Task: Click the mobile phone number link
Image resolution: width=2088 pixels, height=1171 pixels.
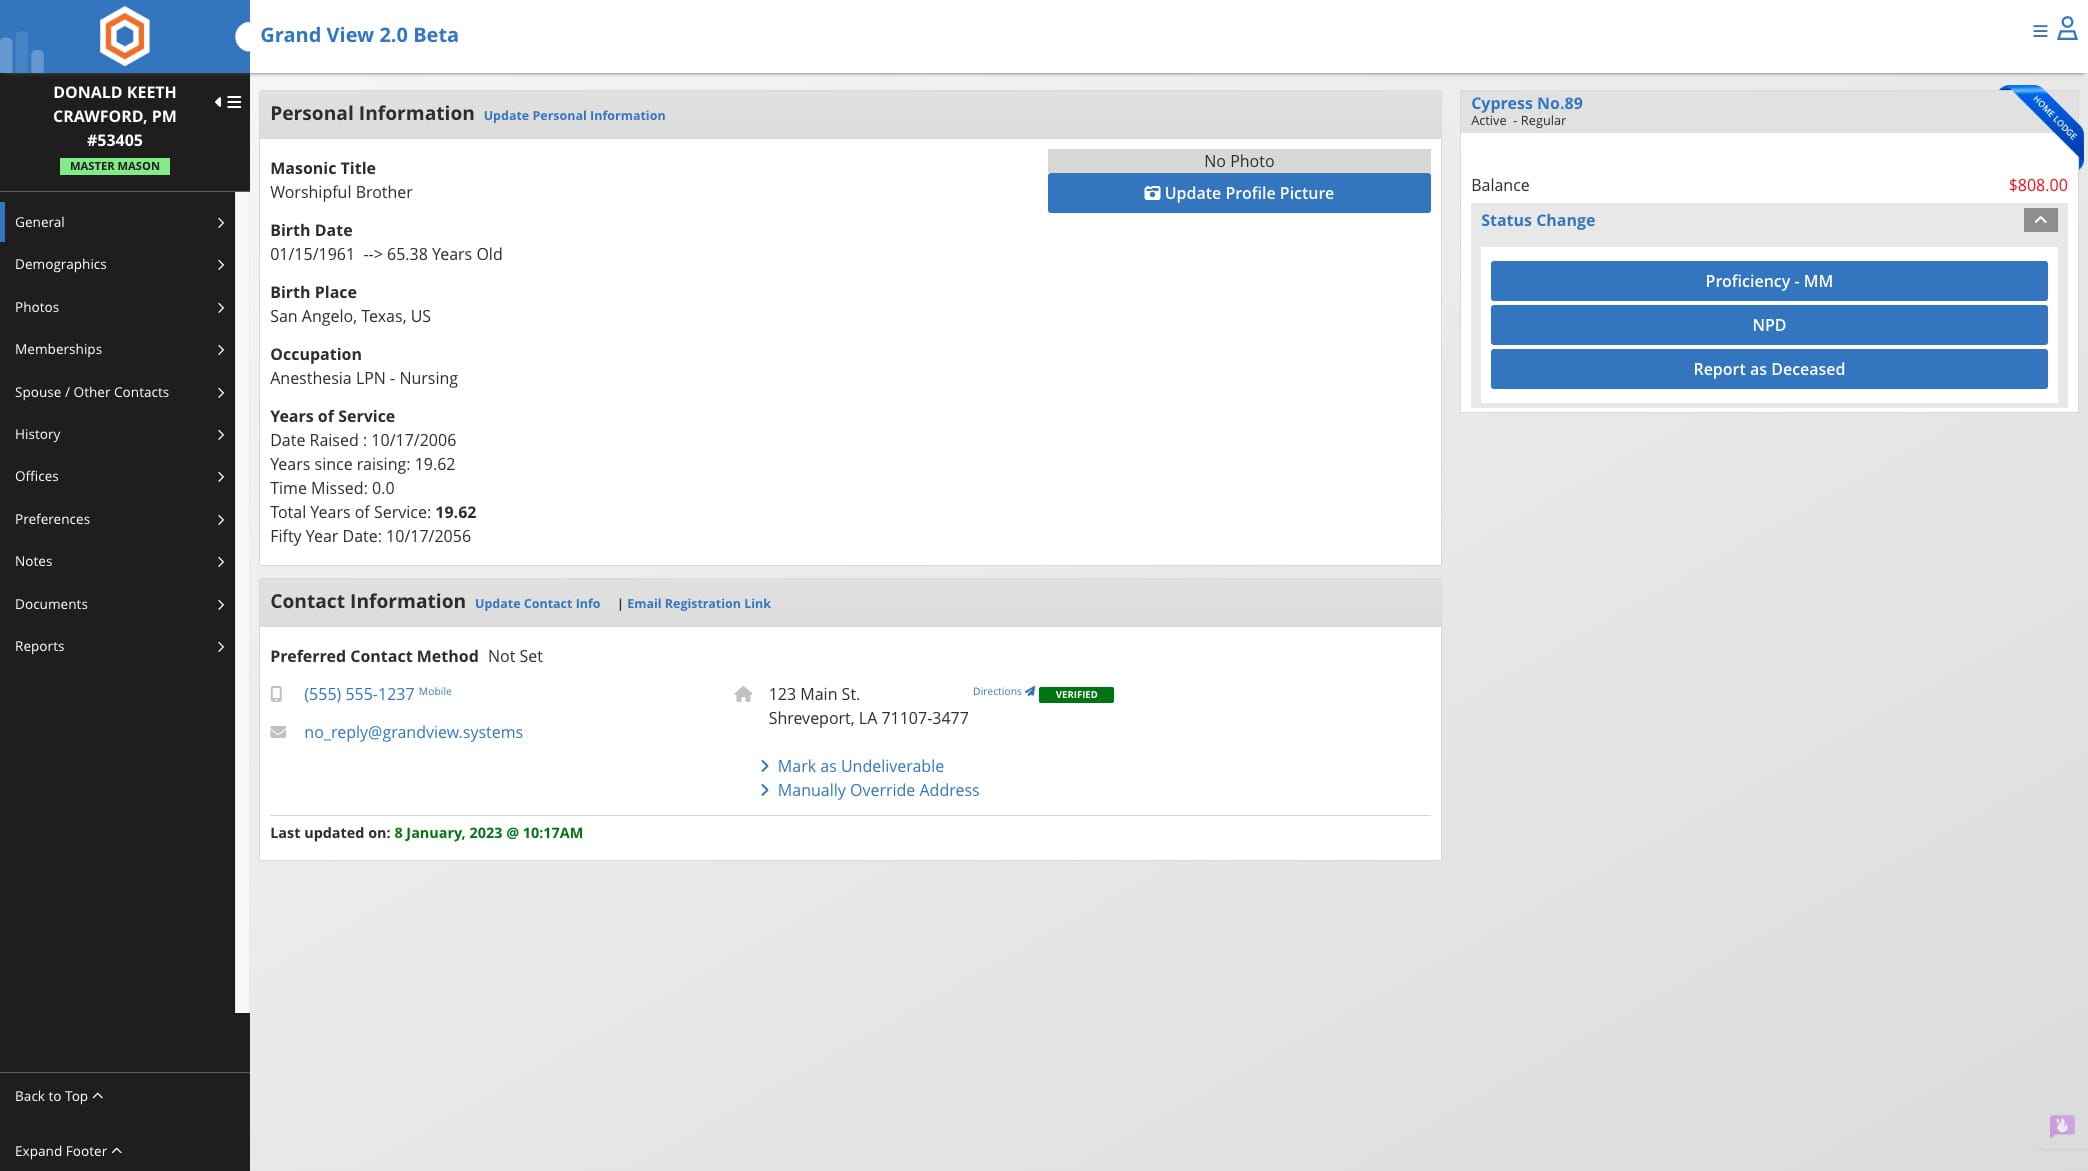Action: (359, 694)
